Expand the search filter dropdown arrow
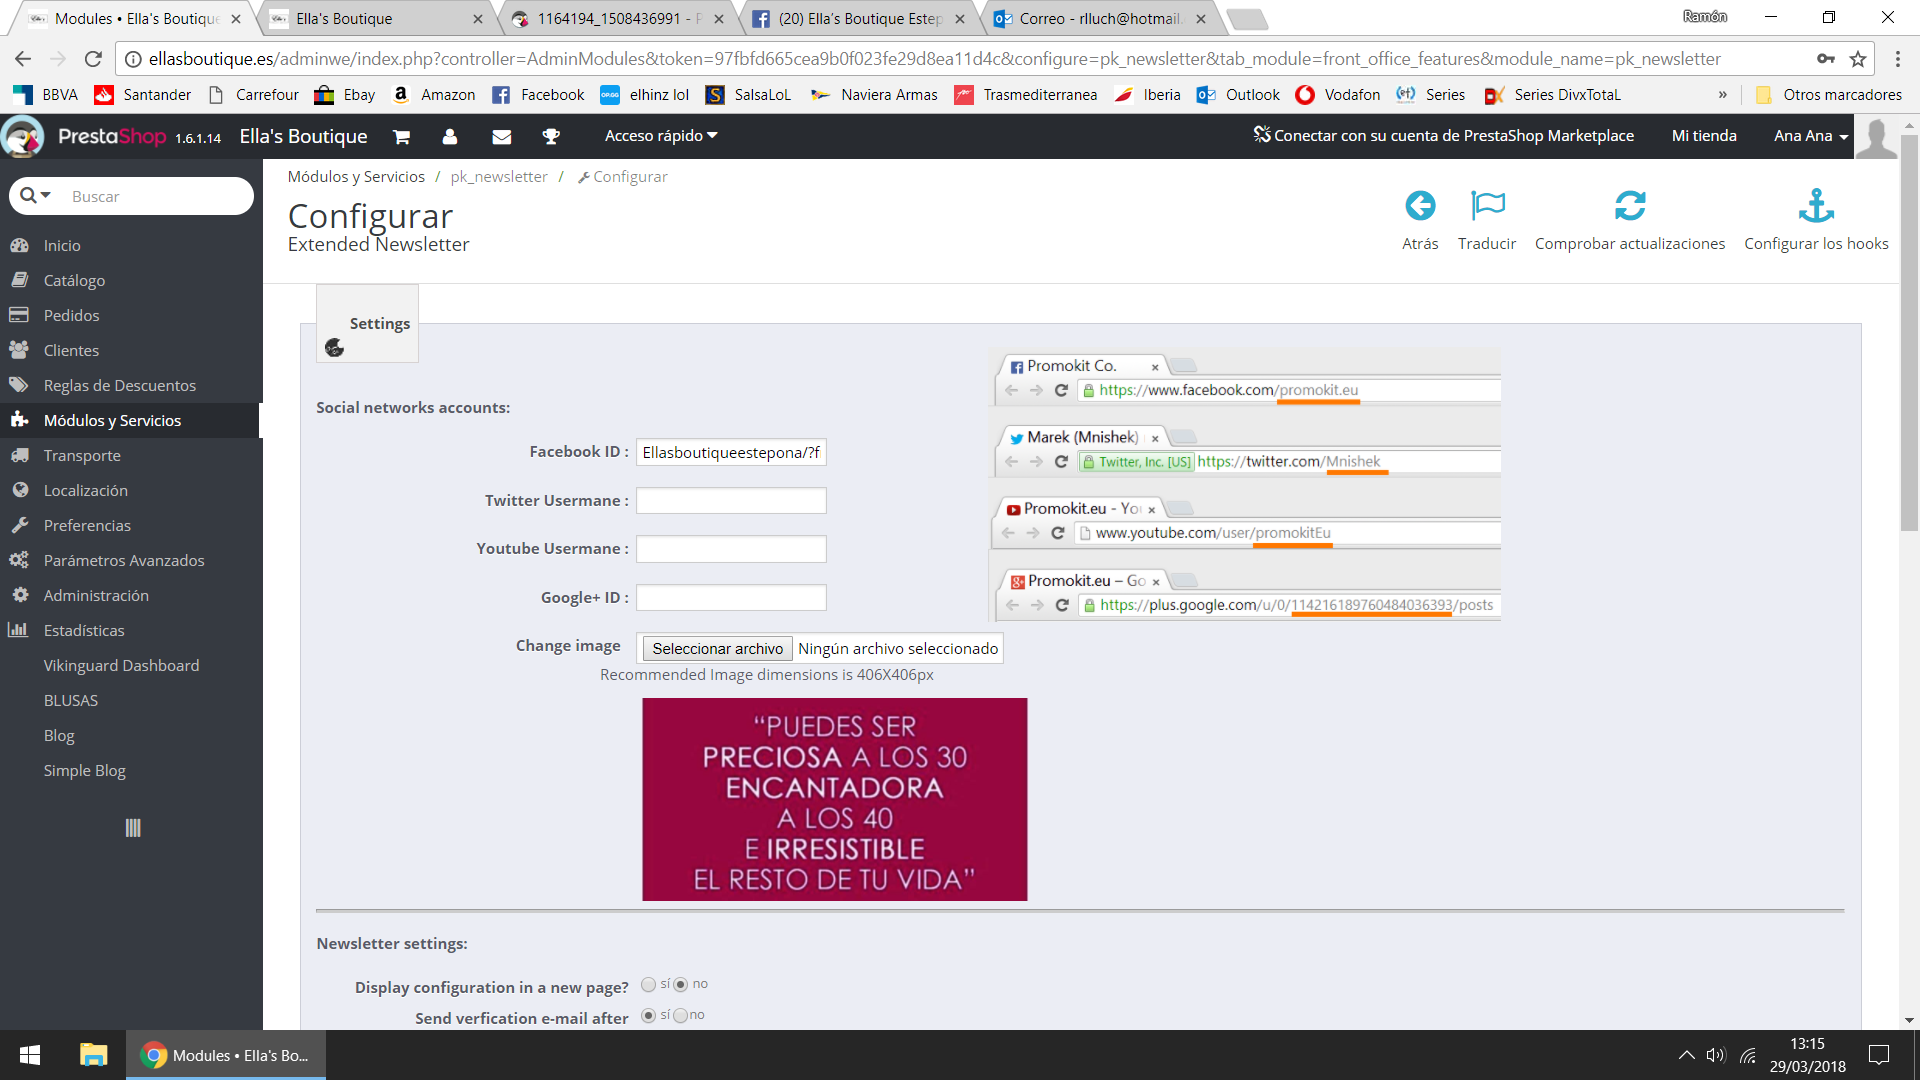Viewport: 1920px width, 1080px height. [x=45, y=196]
